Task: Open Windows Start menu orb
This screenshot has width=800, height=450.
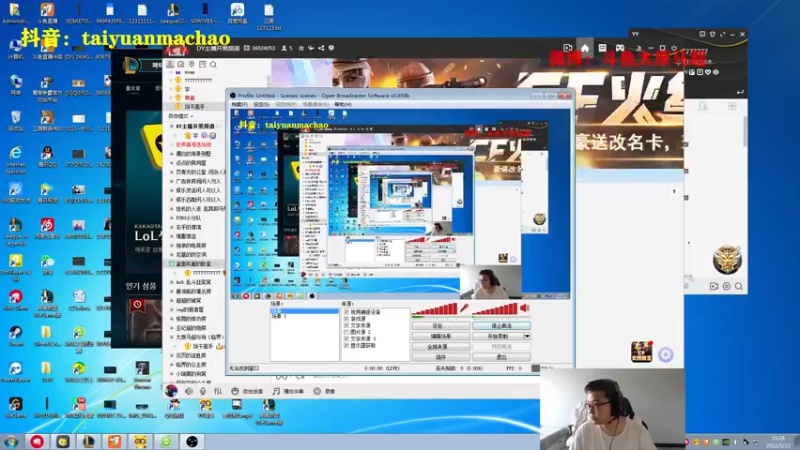Action: 11,441
